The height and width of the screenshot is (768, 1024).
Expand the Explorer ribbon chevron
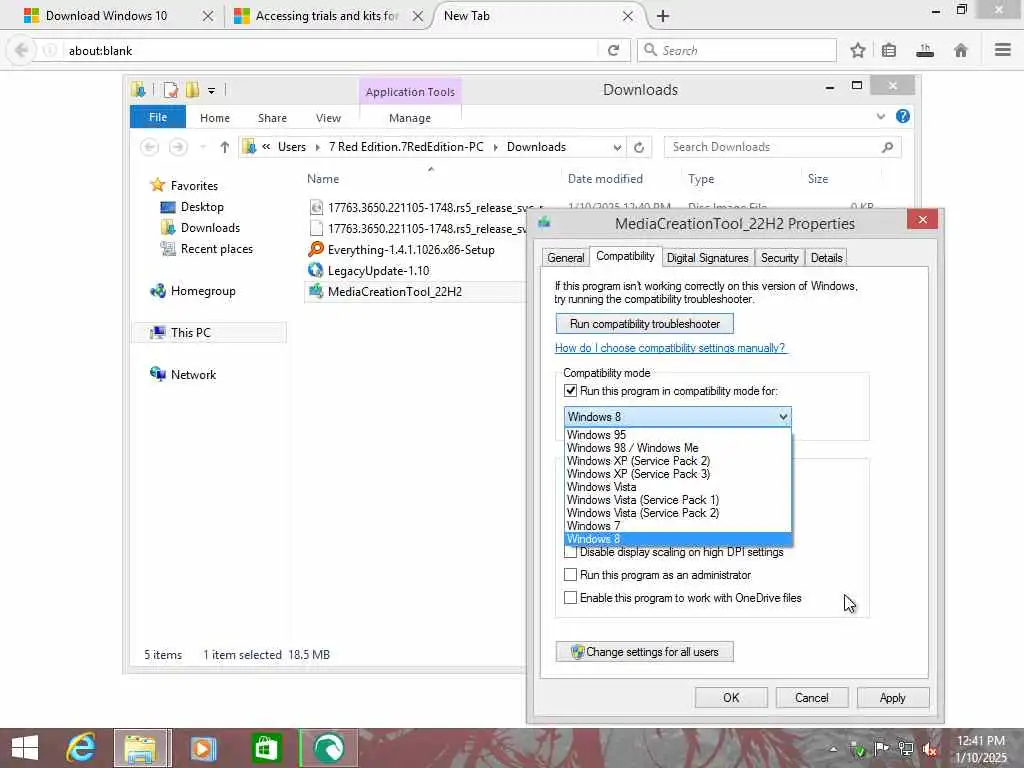(880, 116)
